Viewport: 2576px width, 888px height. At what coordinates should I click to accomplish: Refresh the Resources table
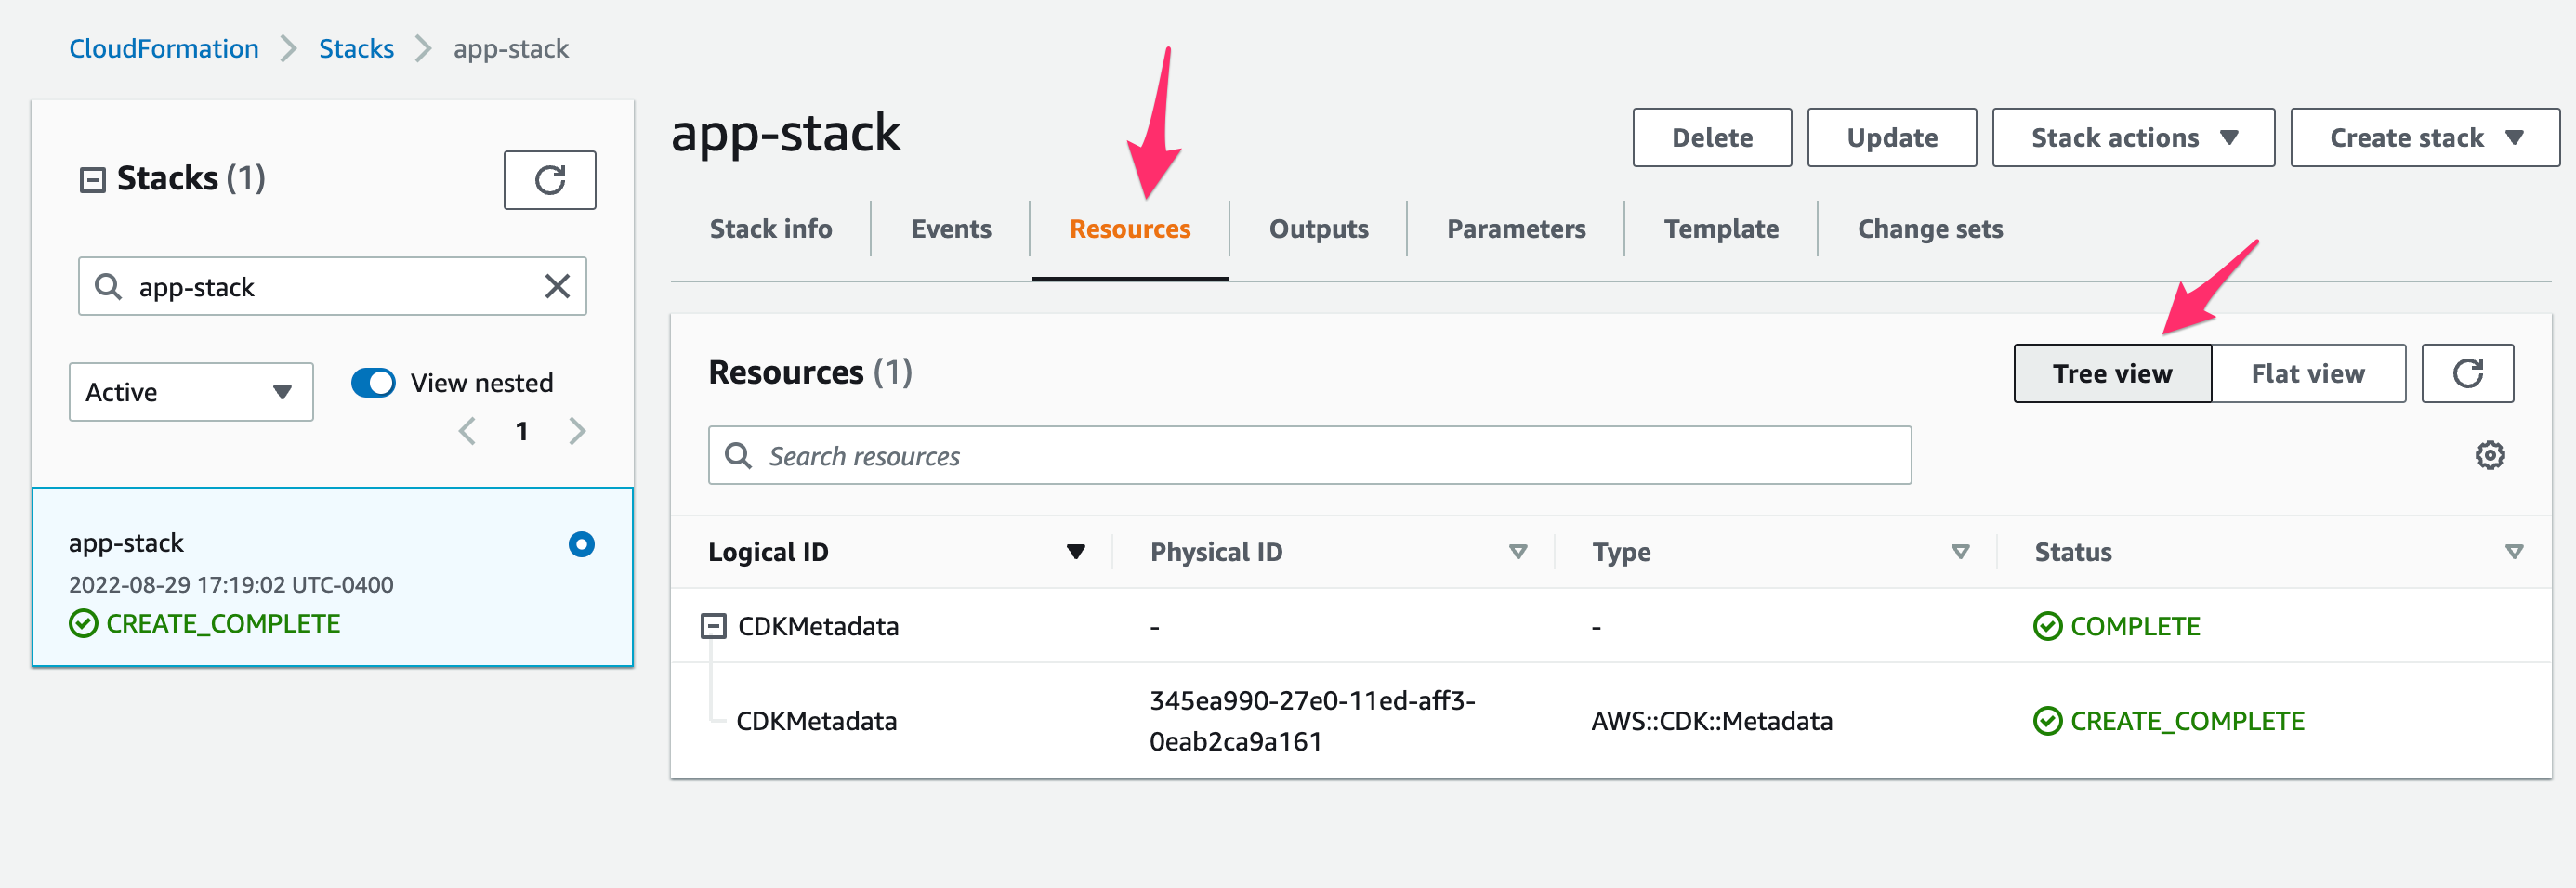(2467, 374)
